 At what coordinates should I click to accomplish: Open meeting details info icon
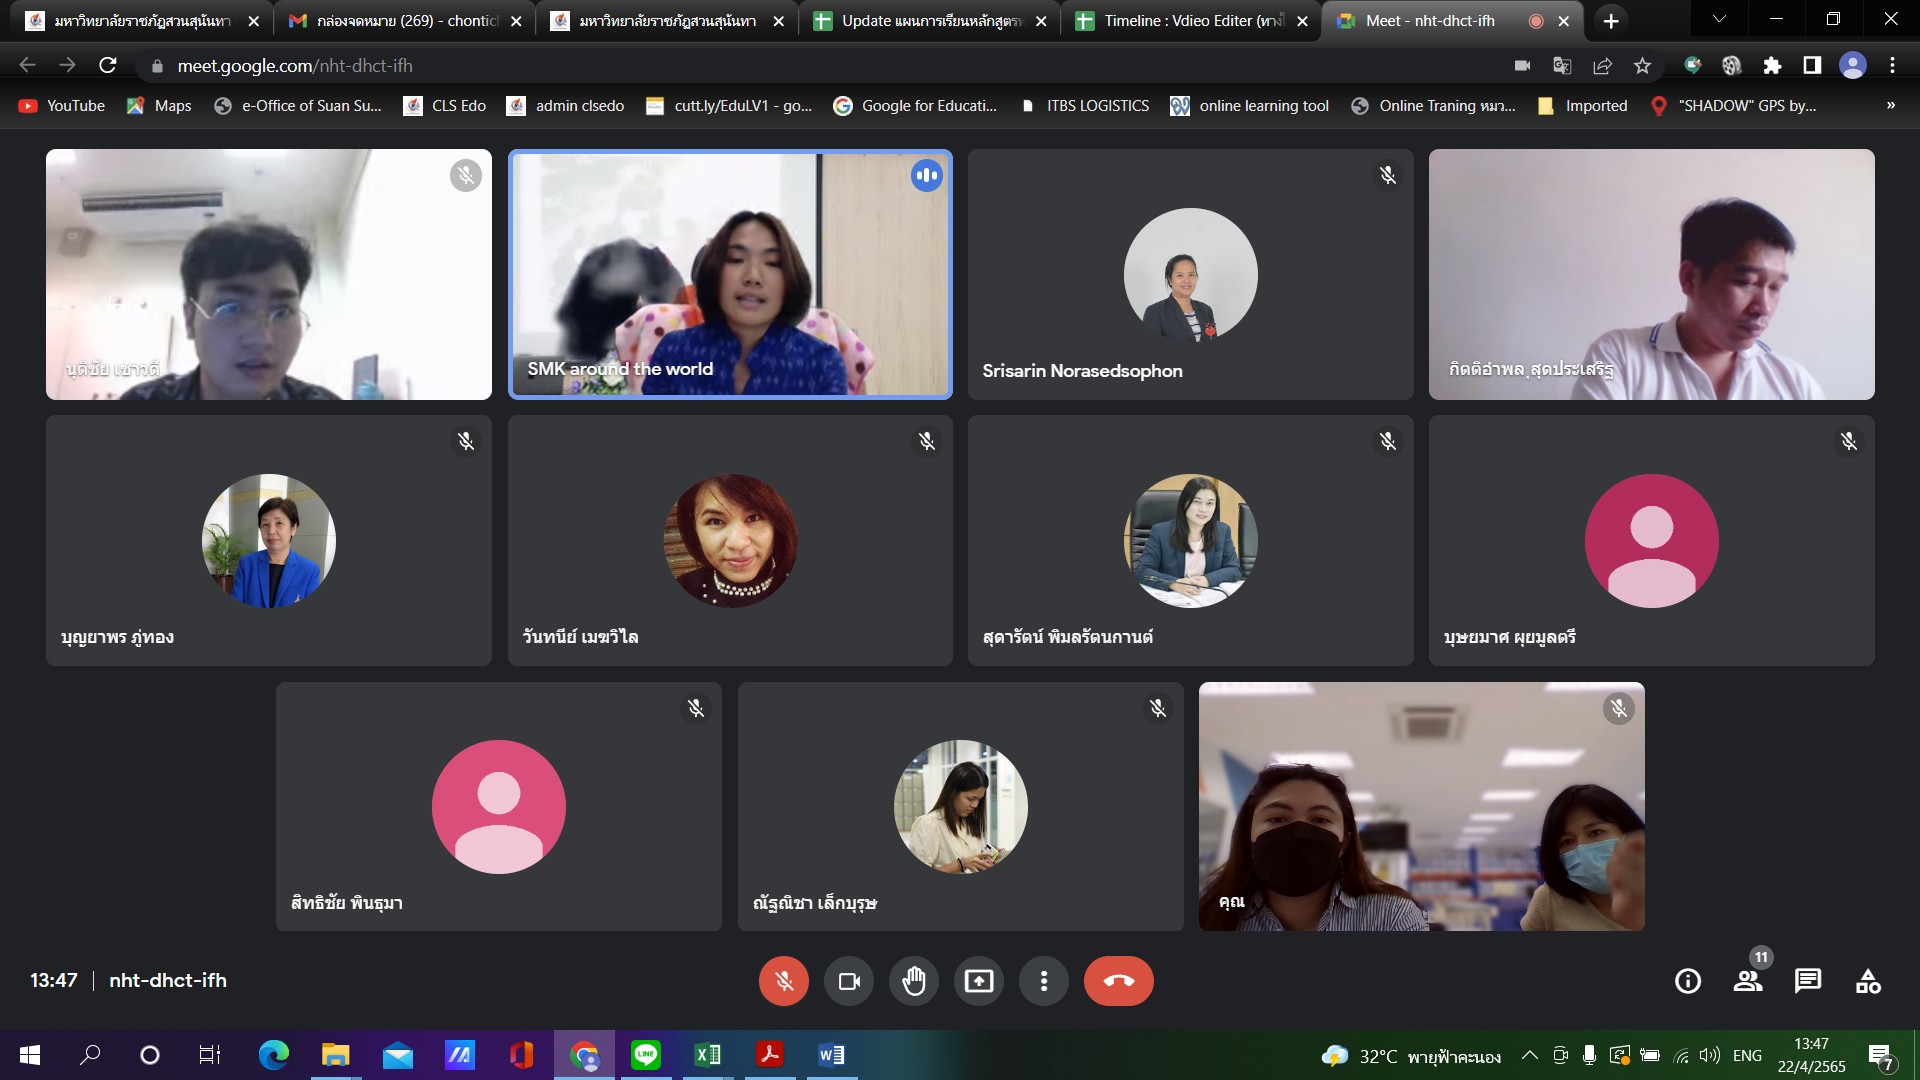click(x=1687, y=981)
